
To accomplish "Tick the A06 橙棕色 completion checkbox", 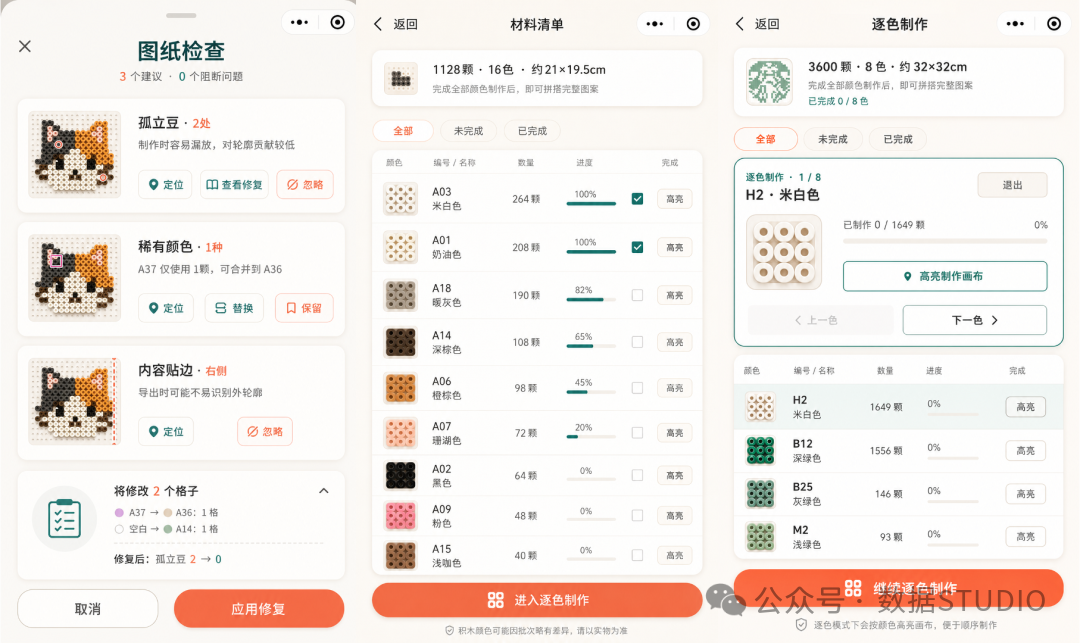I will pos(637,388).
